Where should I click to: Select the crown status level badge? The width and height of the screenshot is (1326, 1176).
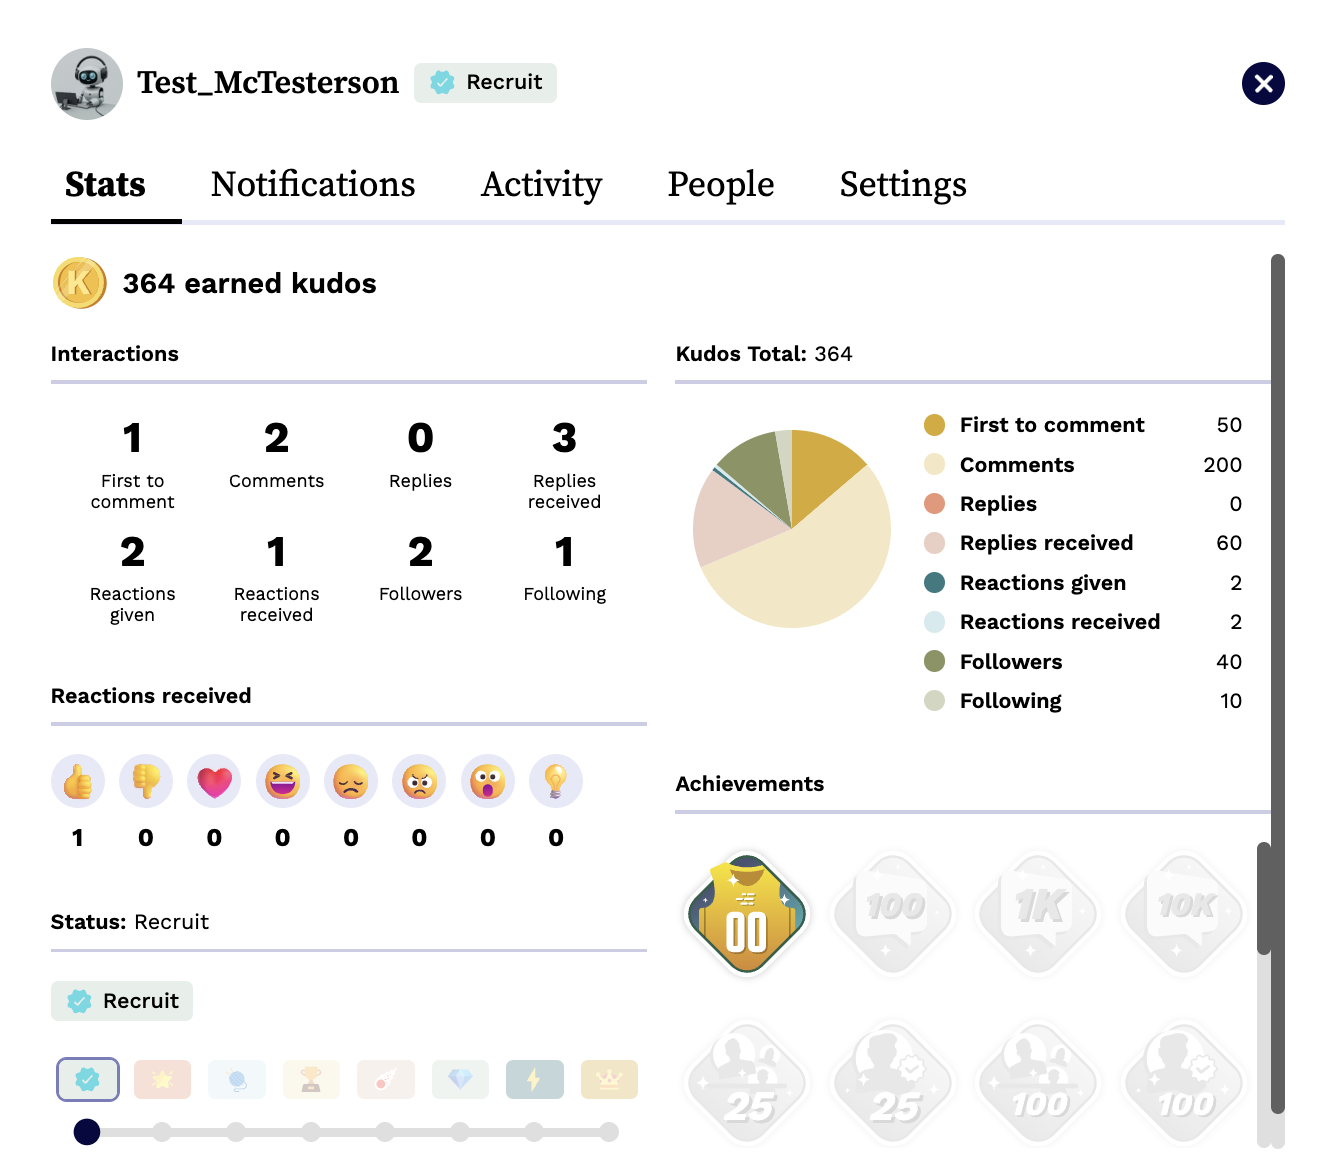(x=609, y=1080)
